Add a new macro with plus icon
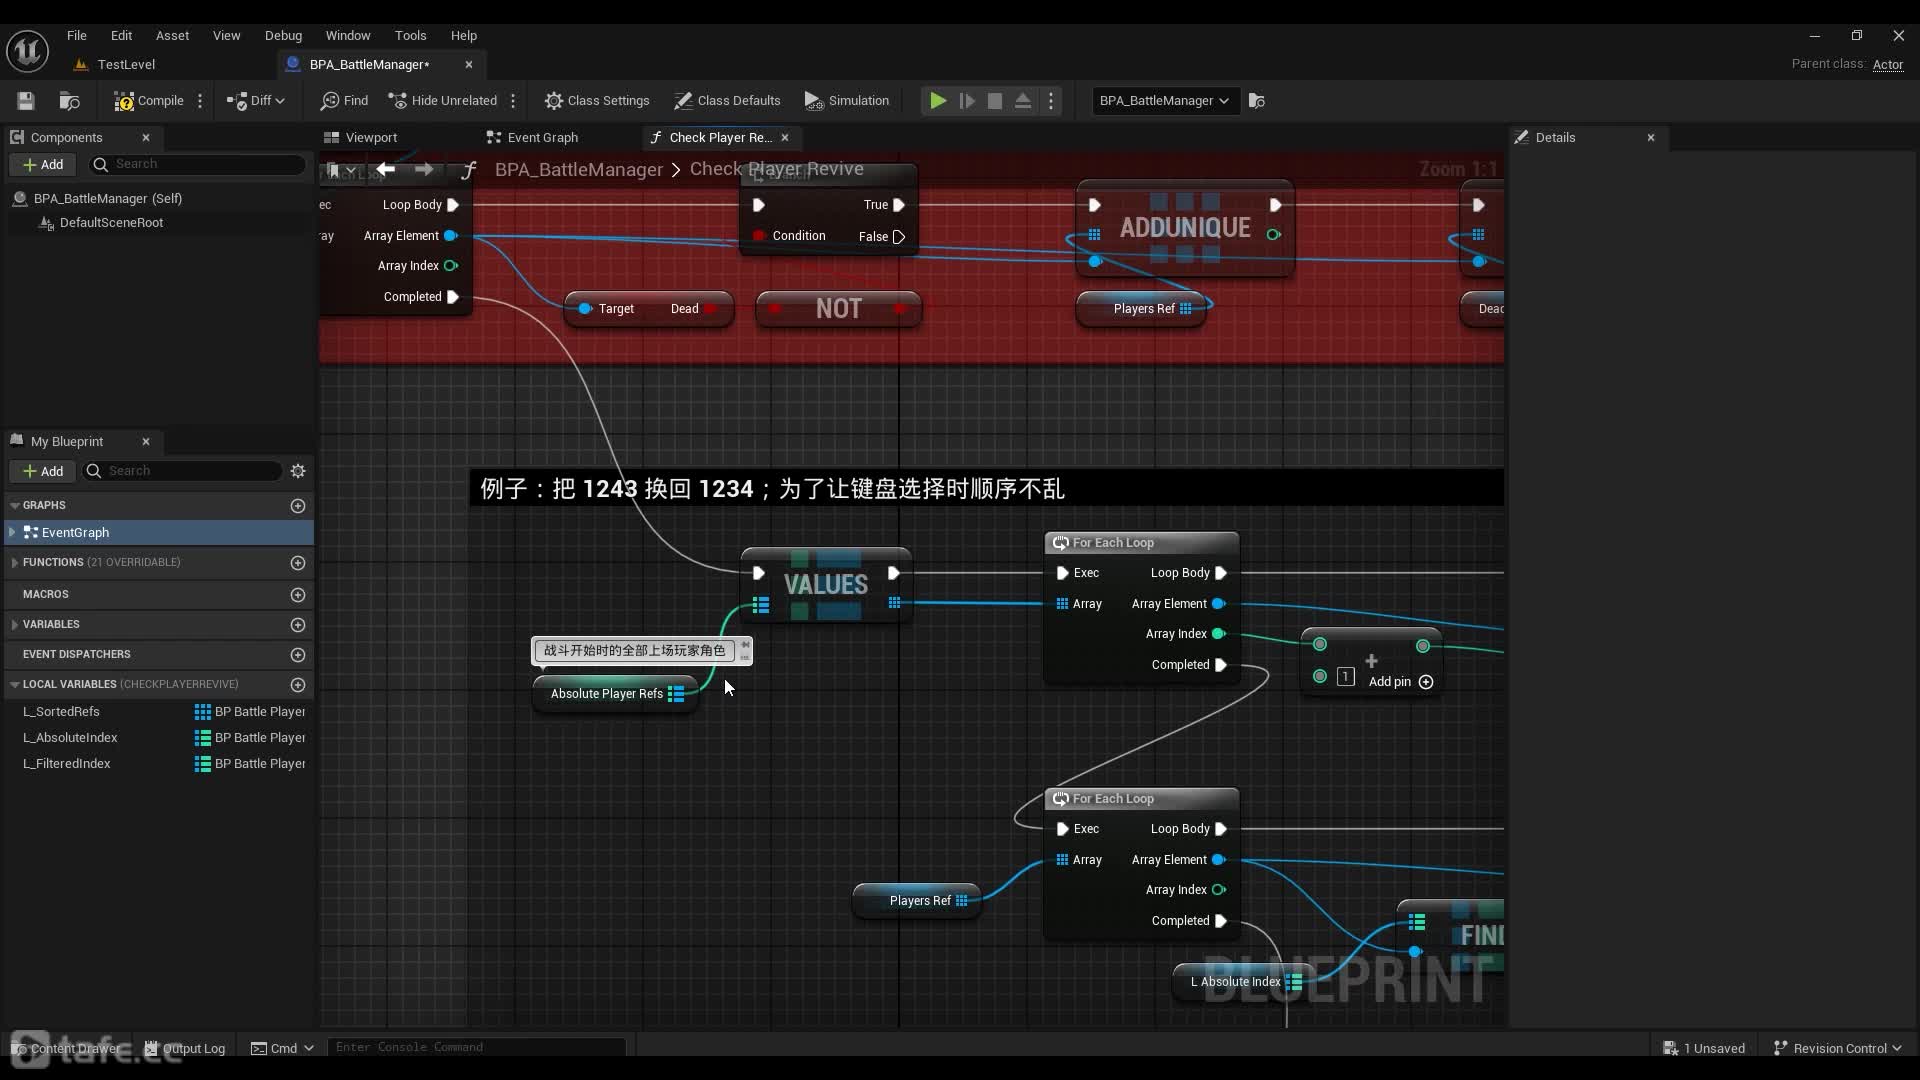The height and width of the screenshot is (1080, 1920). click(298, 594)
